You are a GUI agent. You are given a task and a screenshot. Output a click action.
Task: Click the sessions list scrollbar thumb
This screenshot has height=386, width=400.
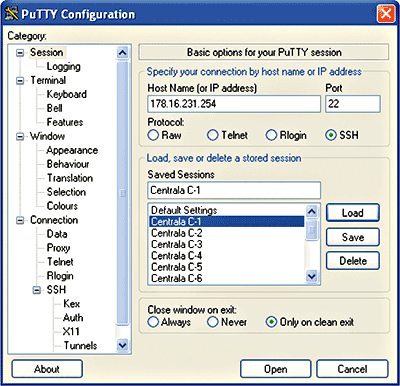pyautogui.click(x=312, y=229)
